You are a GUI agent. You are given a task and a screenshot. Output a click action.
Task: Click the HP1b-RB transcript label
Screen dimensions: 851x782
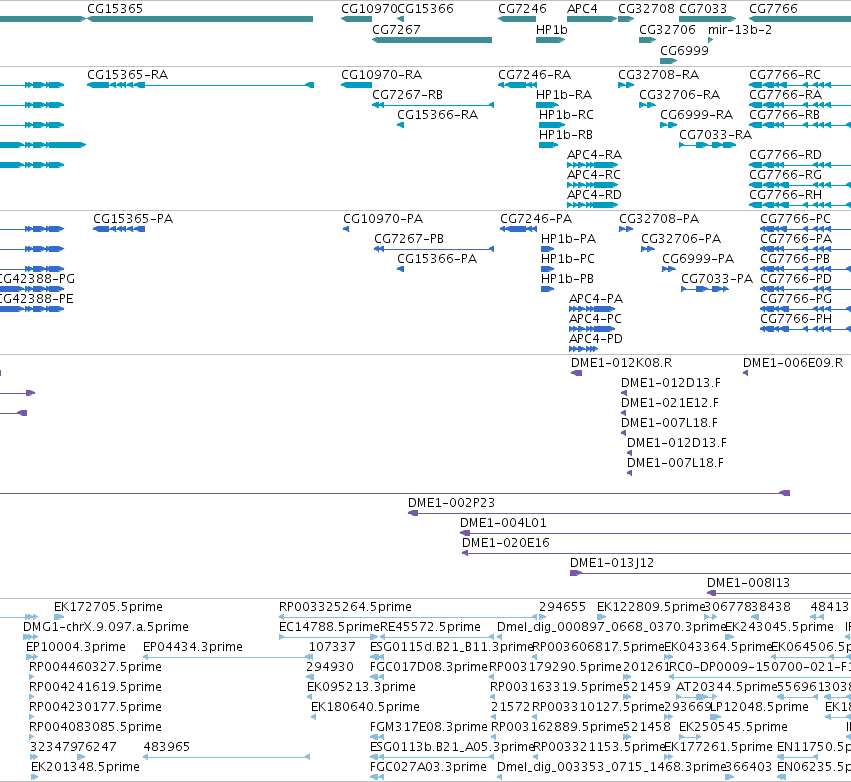click(566, 135)
